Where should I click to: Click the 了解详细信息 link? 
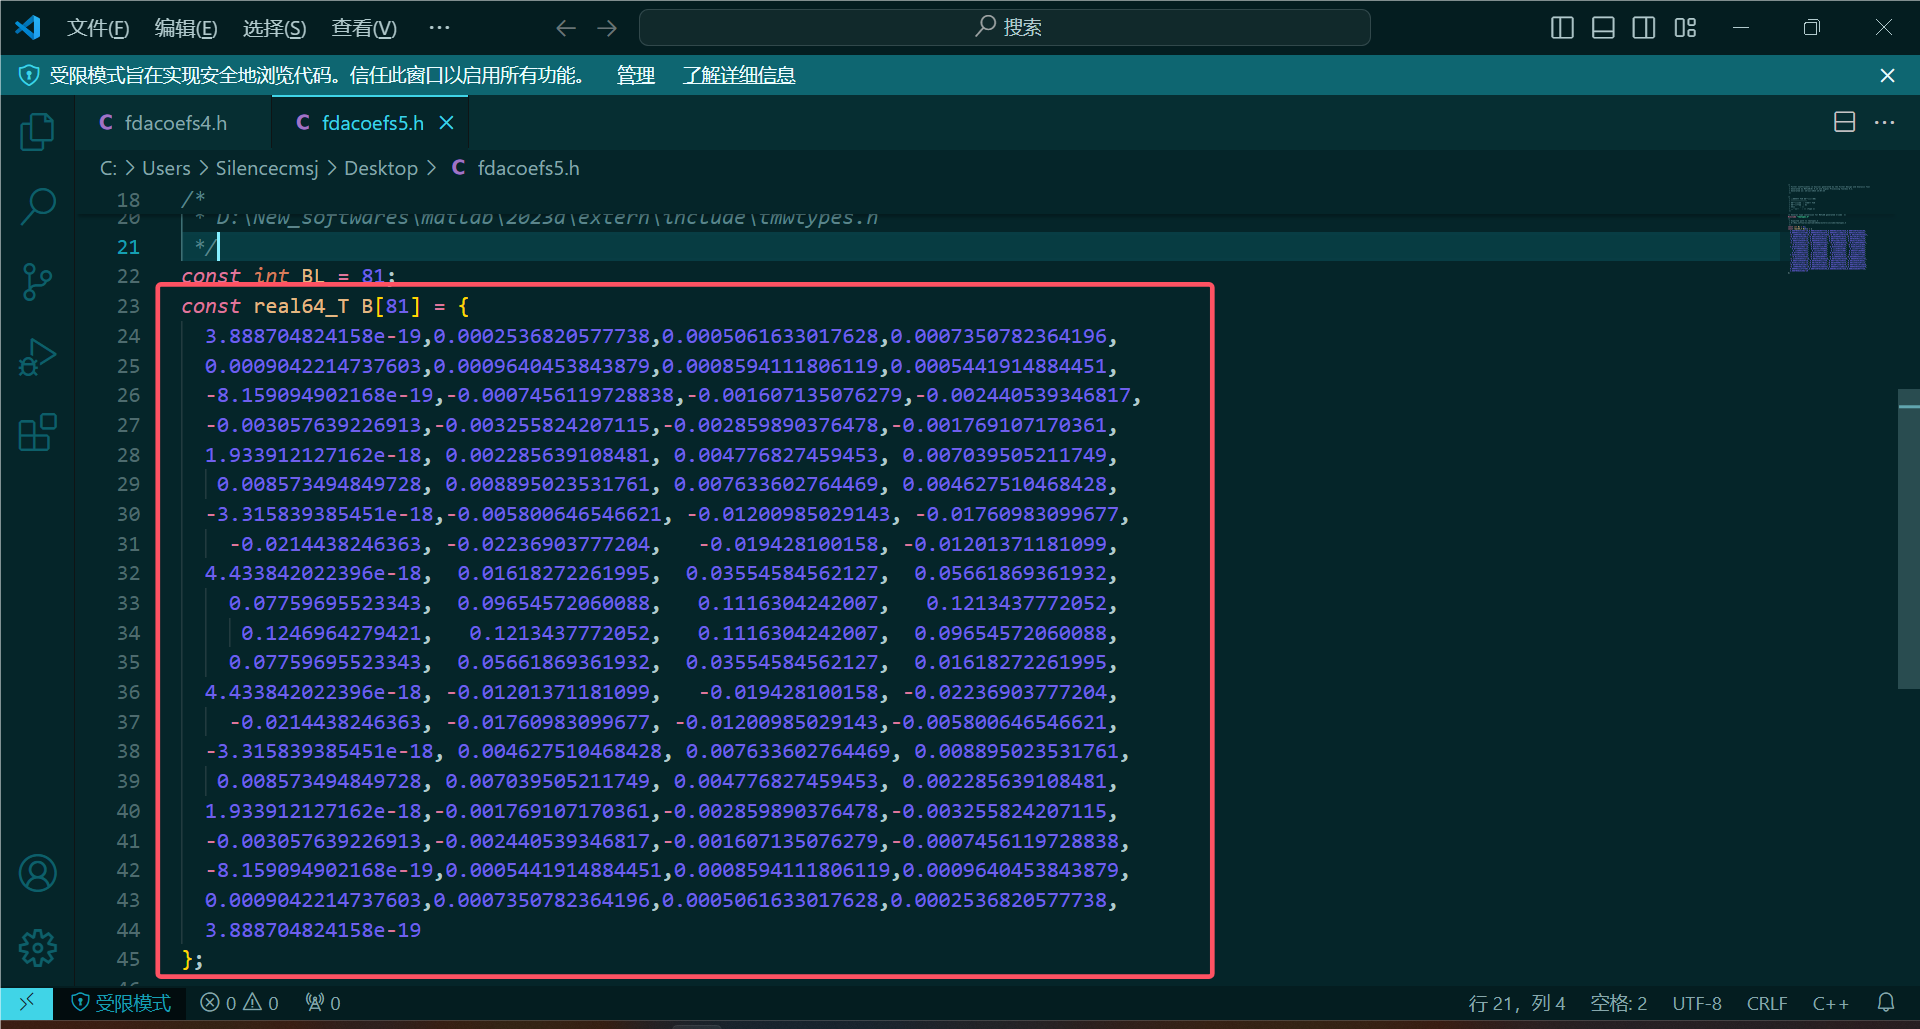pyautogui.click(x=739, y=75)
